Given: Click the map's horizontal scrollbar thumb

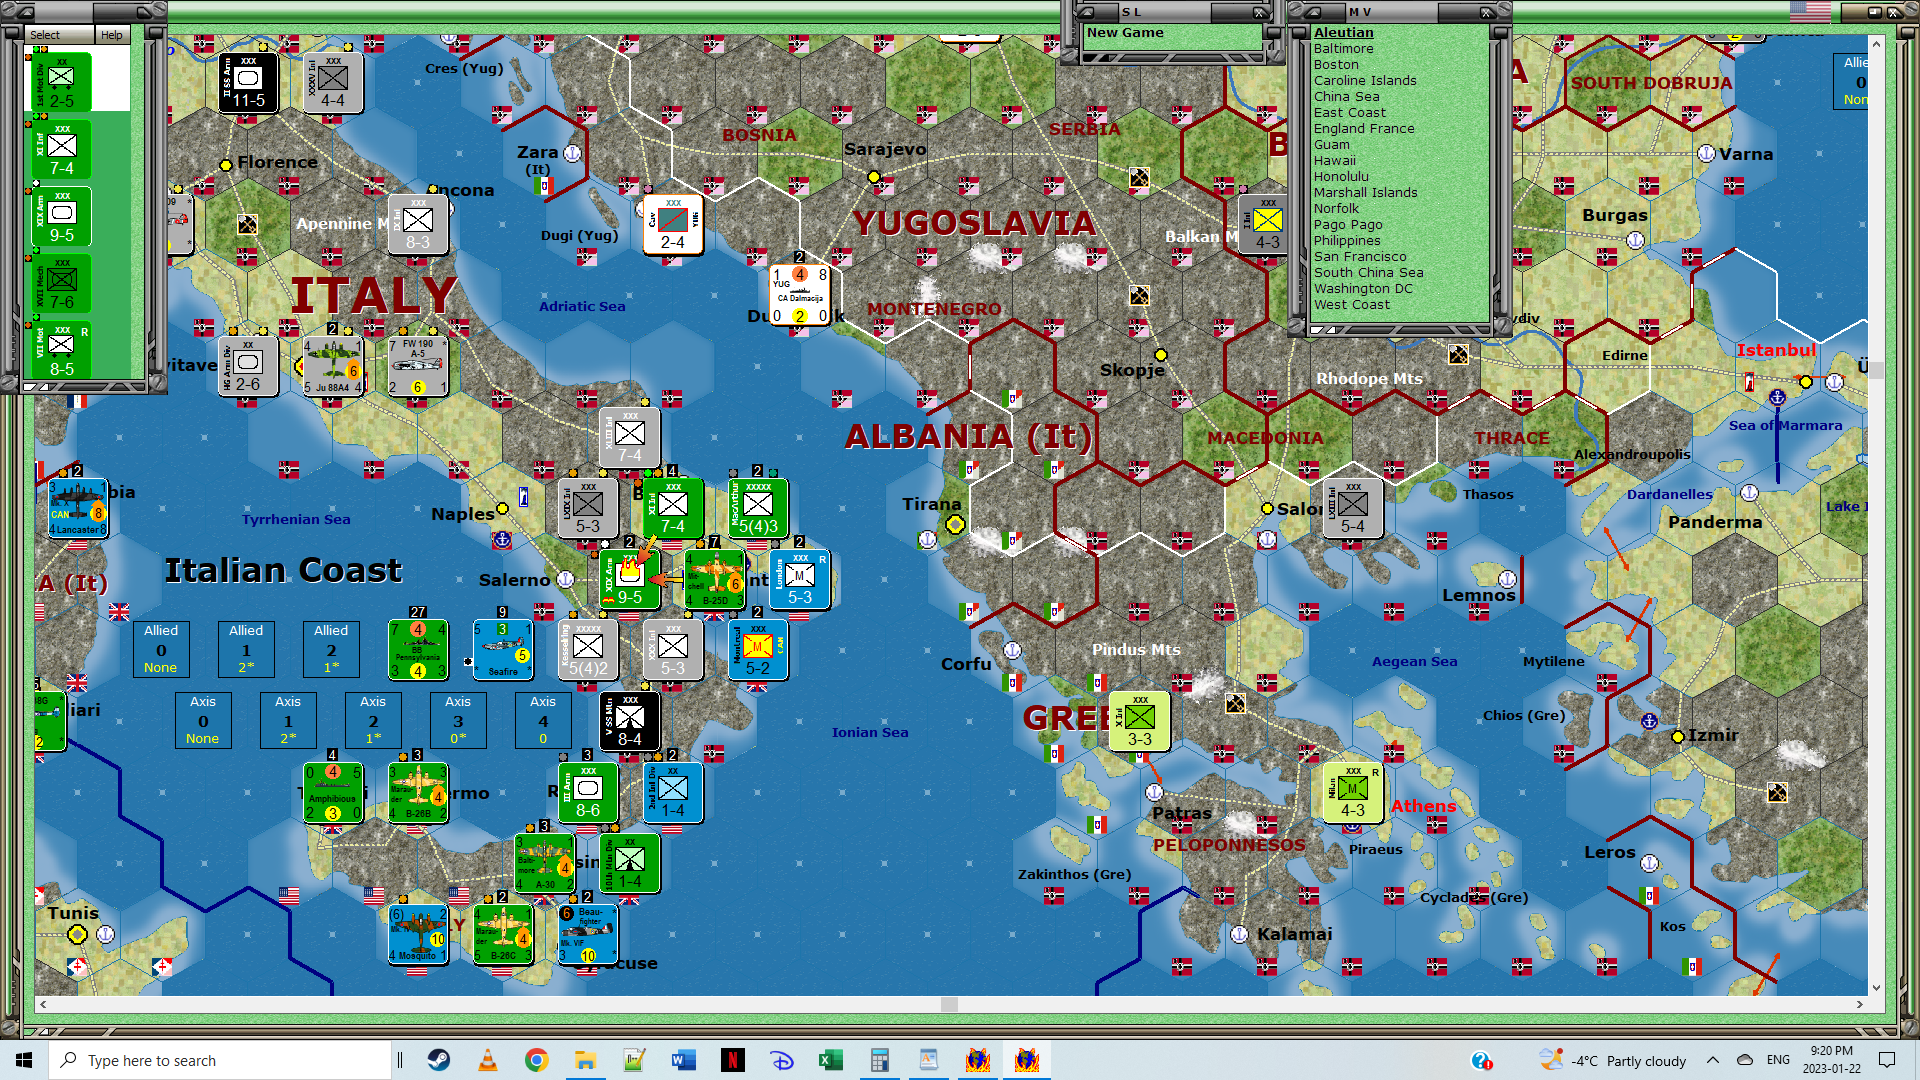Looking at the screenshot, I should click(x=949, y=1004).
